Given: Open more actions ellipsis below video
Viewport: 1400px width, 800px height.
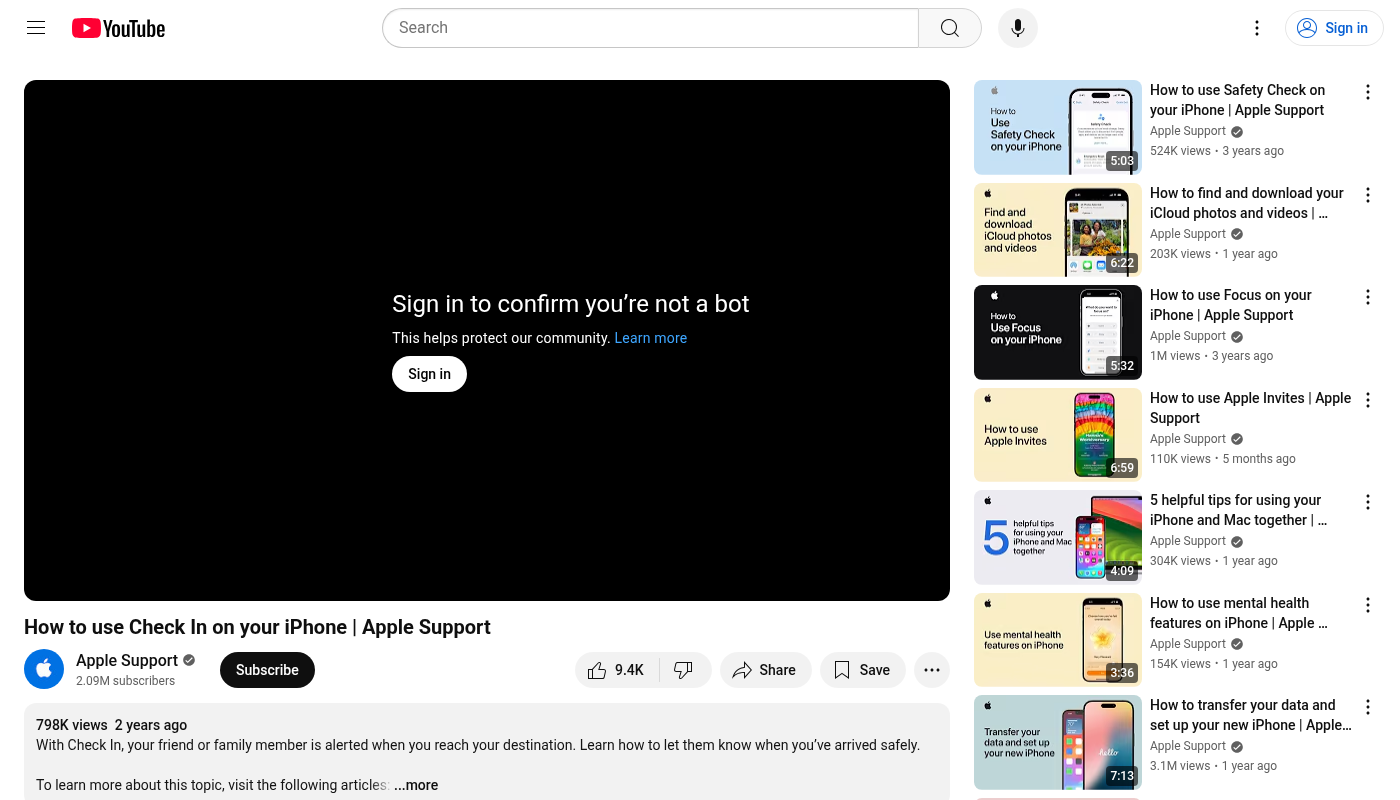Looking at the screenshot, I should coord(931,670).
